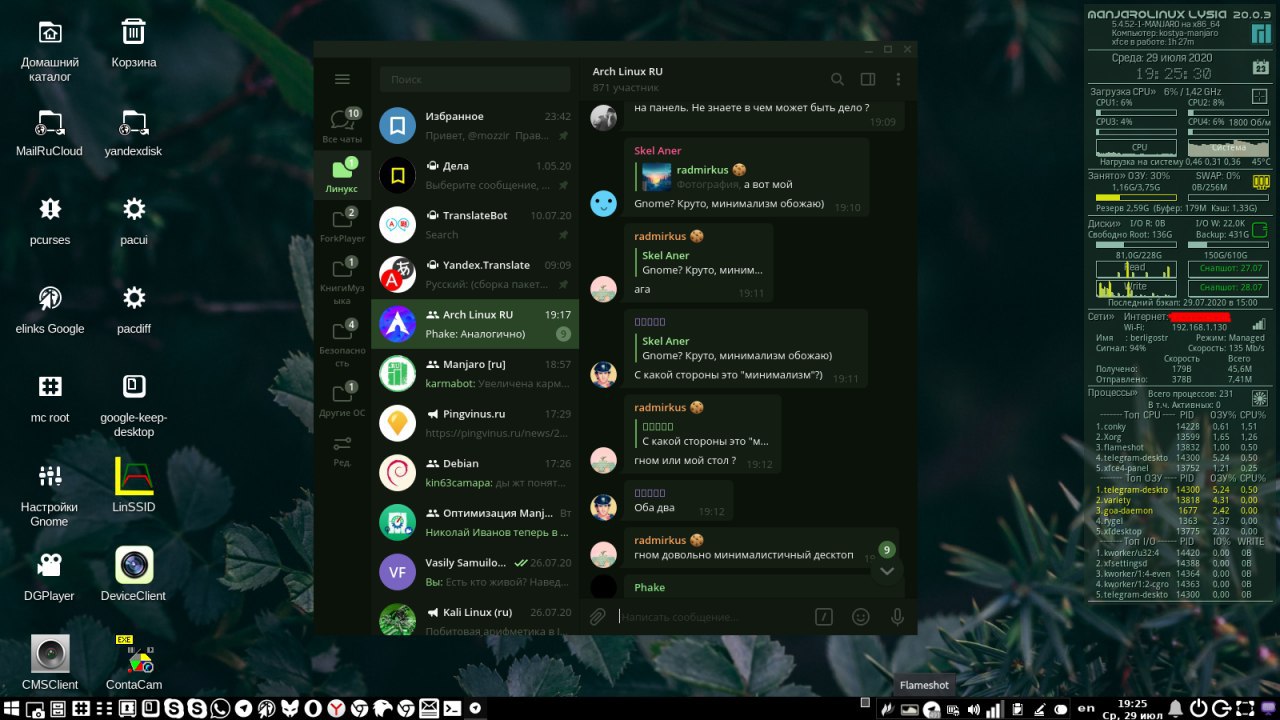Open the 'Другие ОС' chat folder
The image size is (1280, 720).
(342, 399)
